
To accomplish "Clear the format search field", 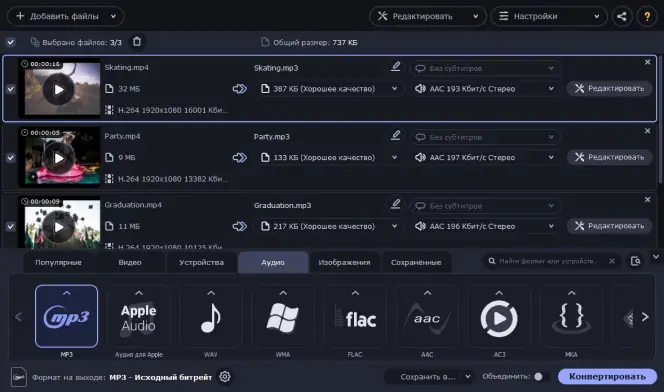I will coord(612,261).
